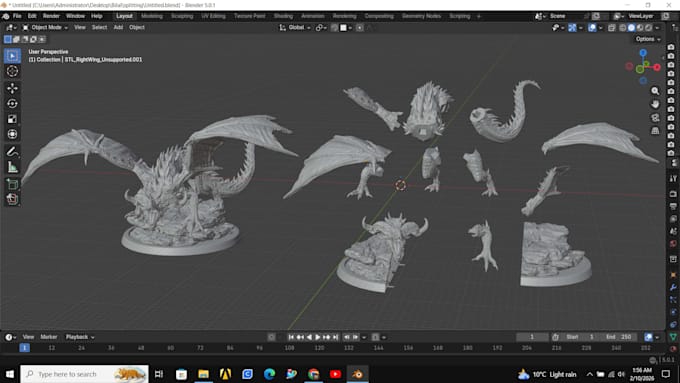Click the add view layer icon
This screenshot has width=680, height=383.
tap(665, 16)
